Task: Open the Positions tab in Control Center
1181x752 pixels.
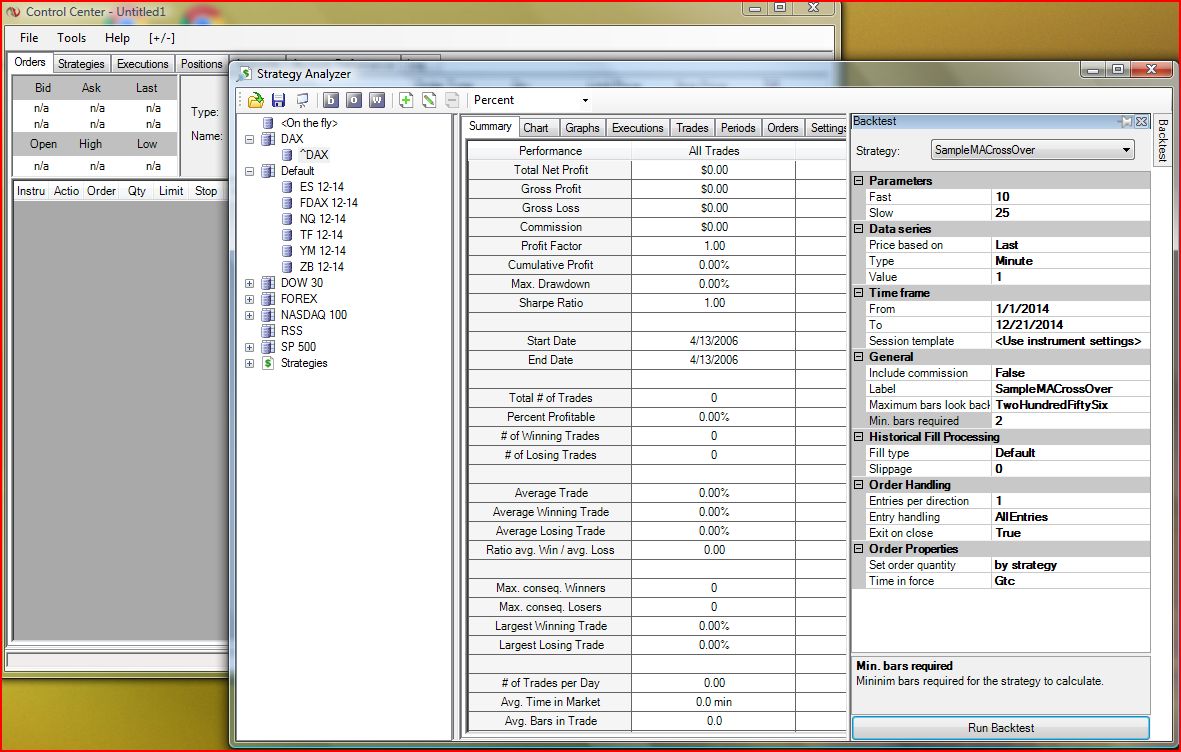Action: (201, 64)
